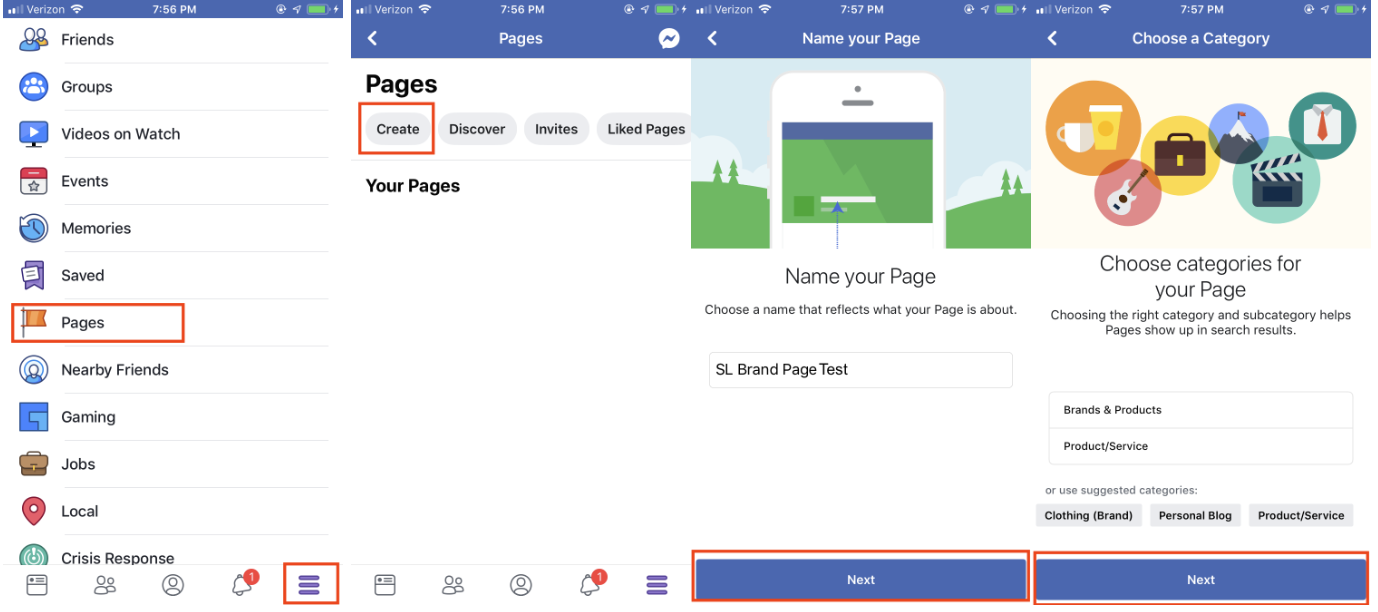Open the Brands & Products category selector
Viewport: 1378px width, 612px height.
coord(1201,410)
